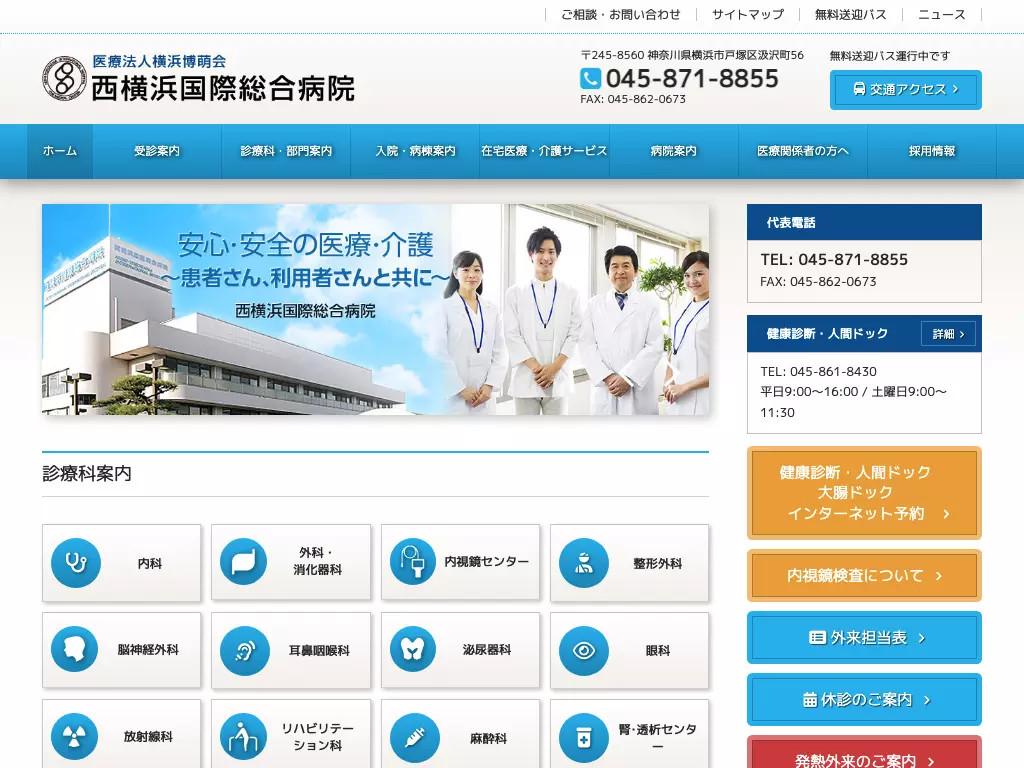Click the 内科 department label
Screen dimensions: 1024x768
pyautogui.click(x=150, y=564)
